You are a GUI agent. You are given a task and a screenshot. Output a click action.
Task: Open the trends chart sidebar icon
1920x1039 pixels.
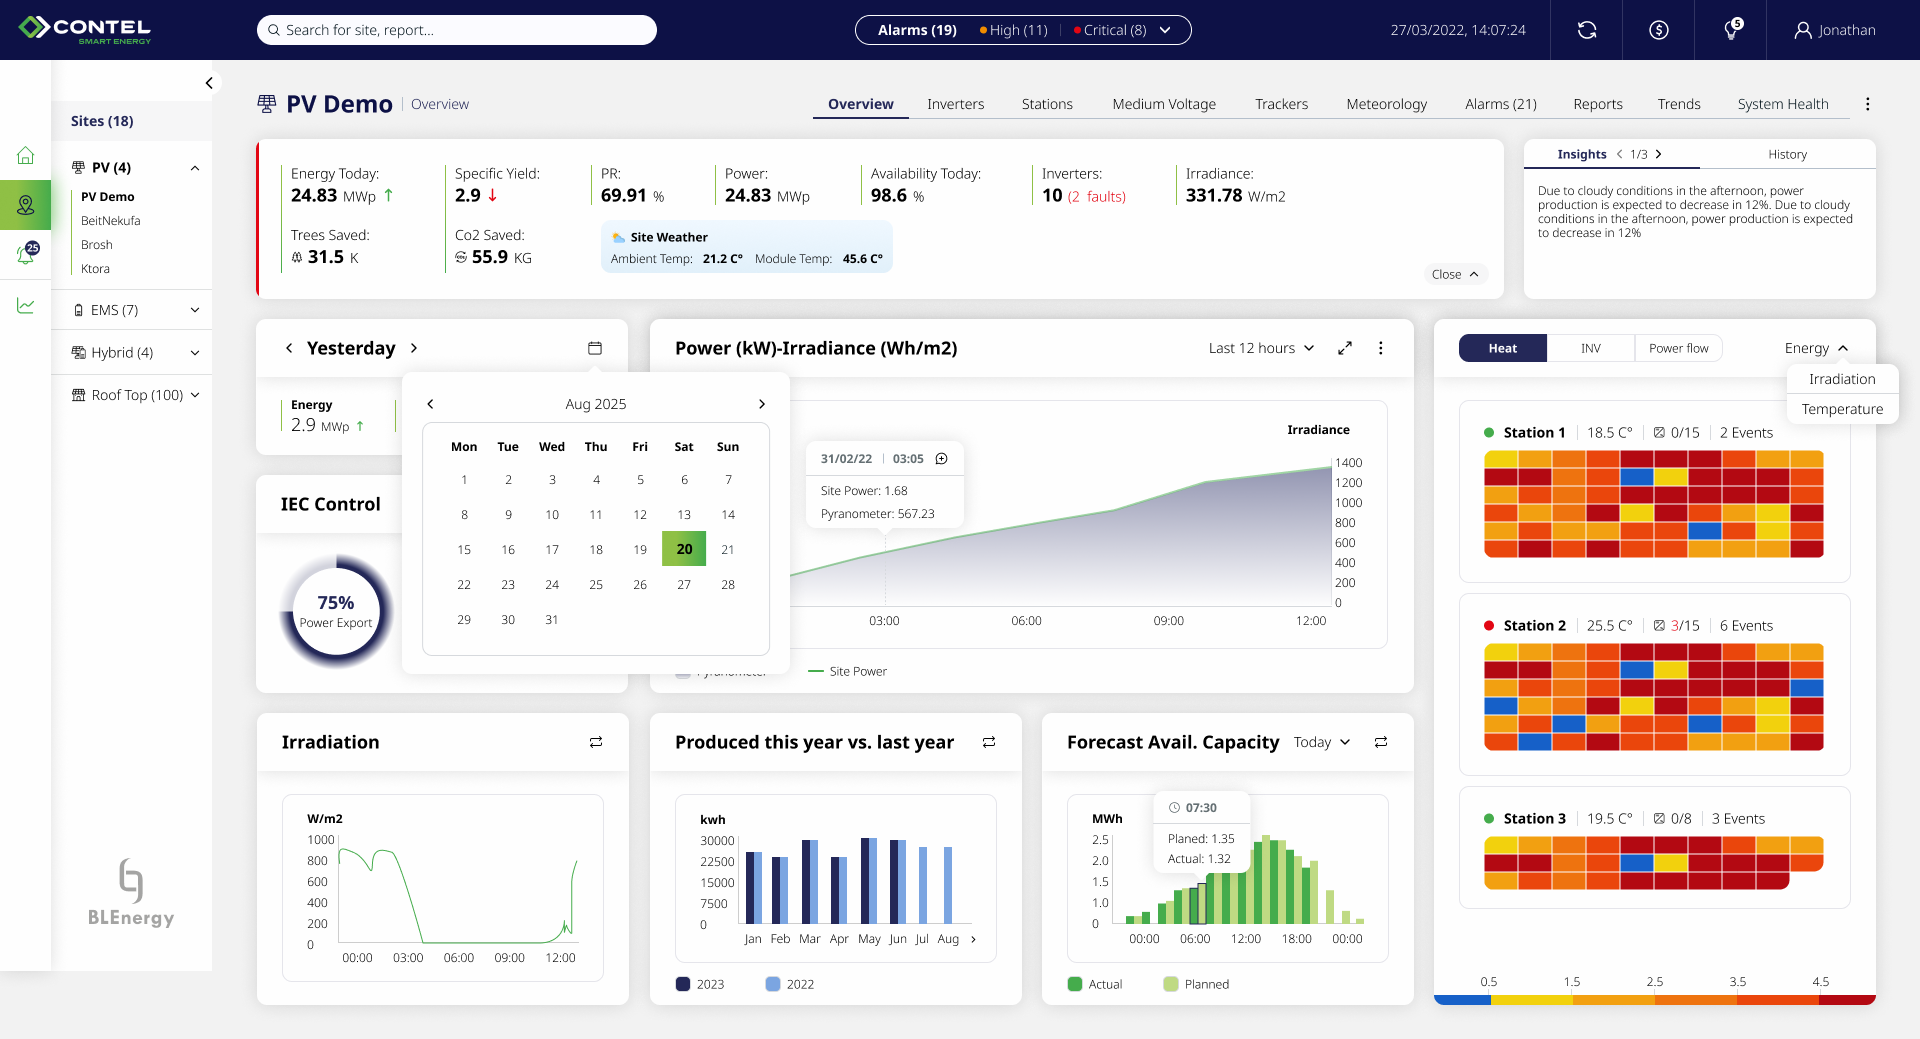(26, 306)
